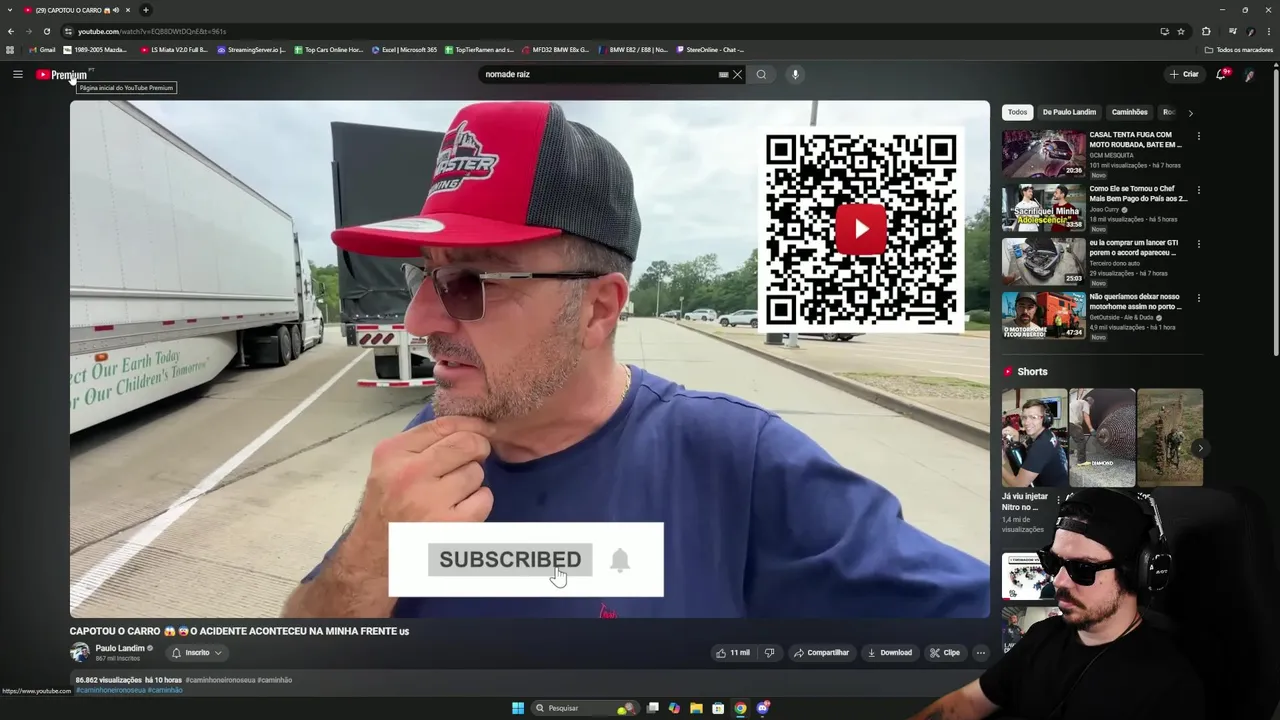Image resolution: width=1280 pixels, height=720 pixels.
Task: Open the Todos os marcadores folder
Action: click(1239, 49)
